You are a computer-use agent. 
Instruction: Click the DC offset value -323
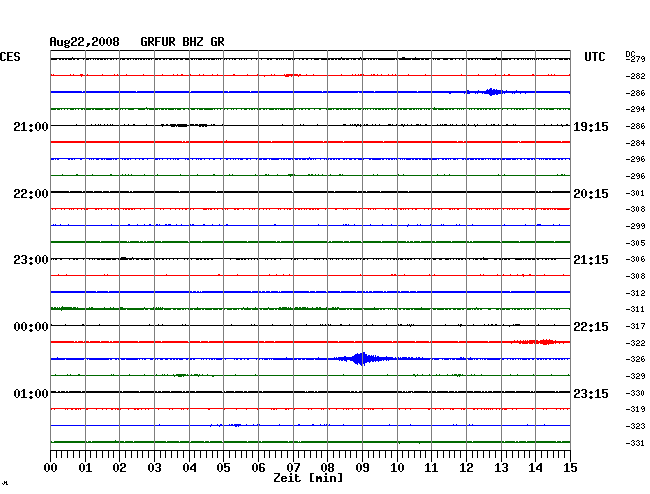click(635, 426)
